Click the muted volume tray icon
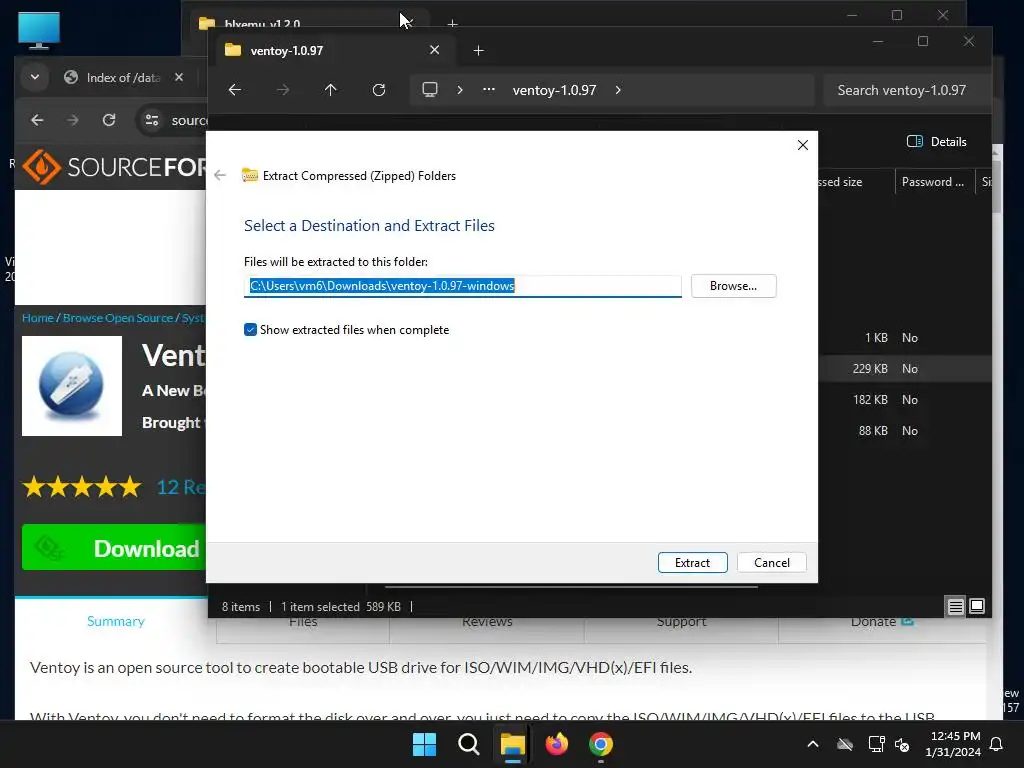The height and width of the screenshot is (768, 1024). (902, 744)
